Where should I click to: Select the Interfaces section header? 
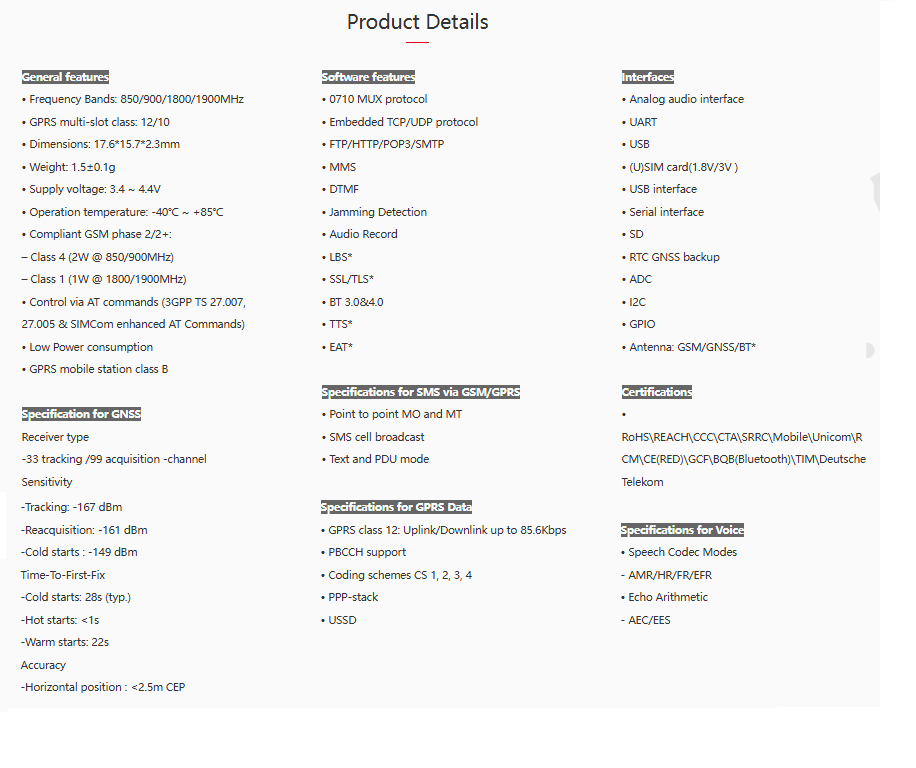pos(648,77)
